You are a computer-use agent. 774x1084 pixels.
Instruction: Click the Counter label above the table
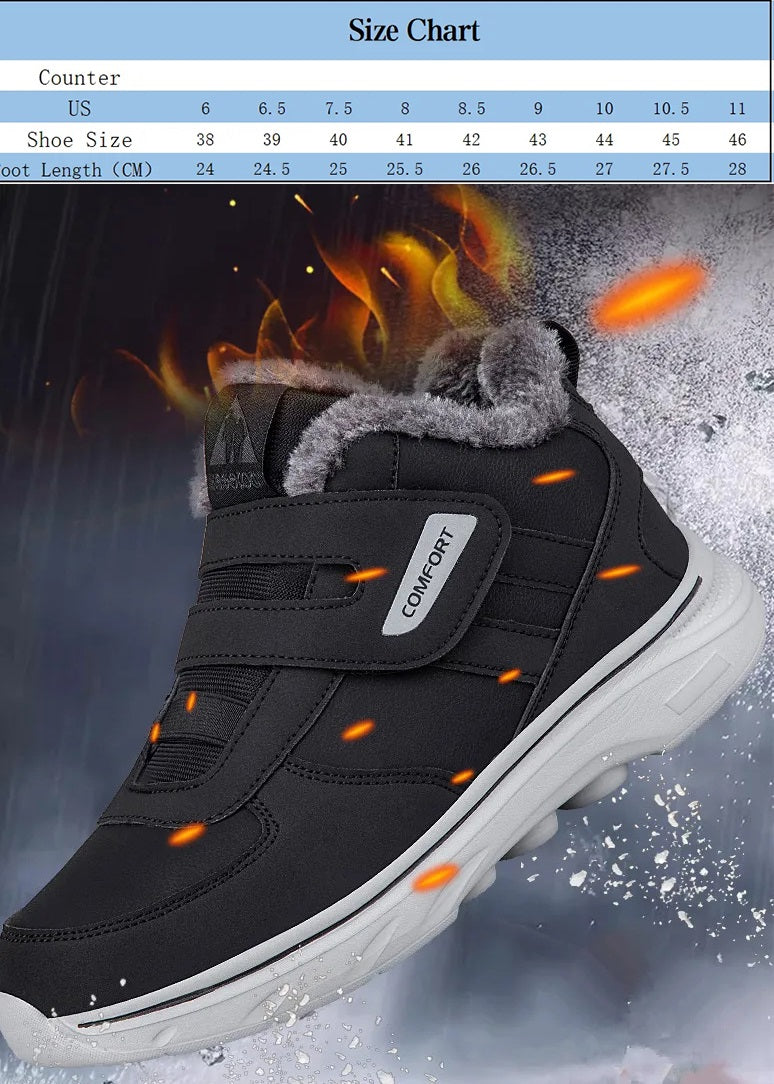coord(79,77)
